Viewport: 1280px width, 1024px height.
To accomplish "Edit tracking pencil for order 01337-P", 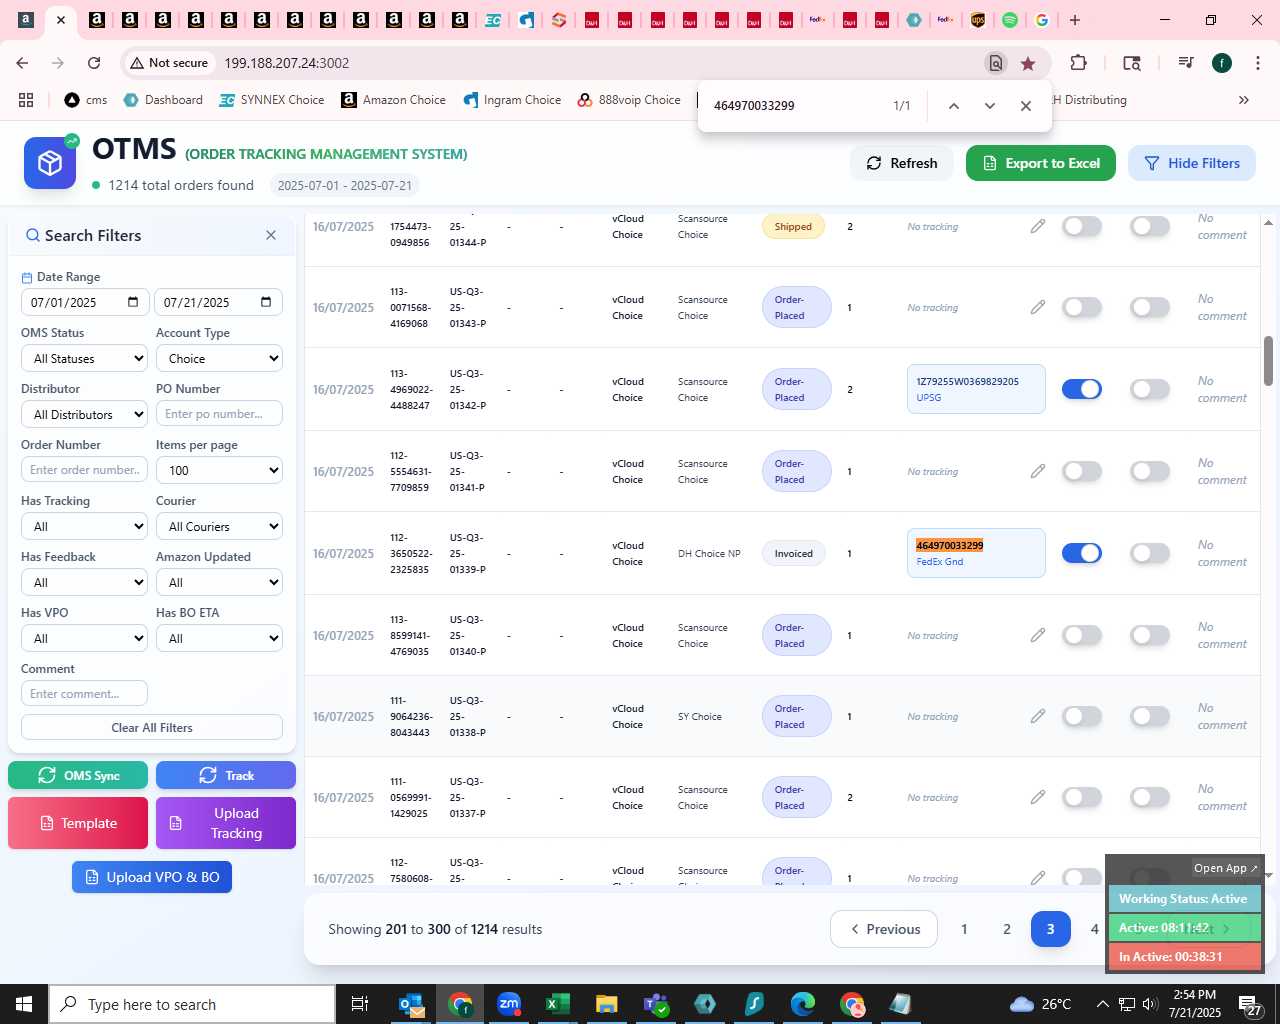I will point(1038,797).
